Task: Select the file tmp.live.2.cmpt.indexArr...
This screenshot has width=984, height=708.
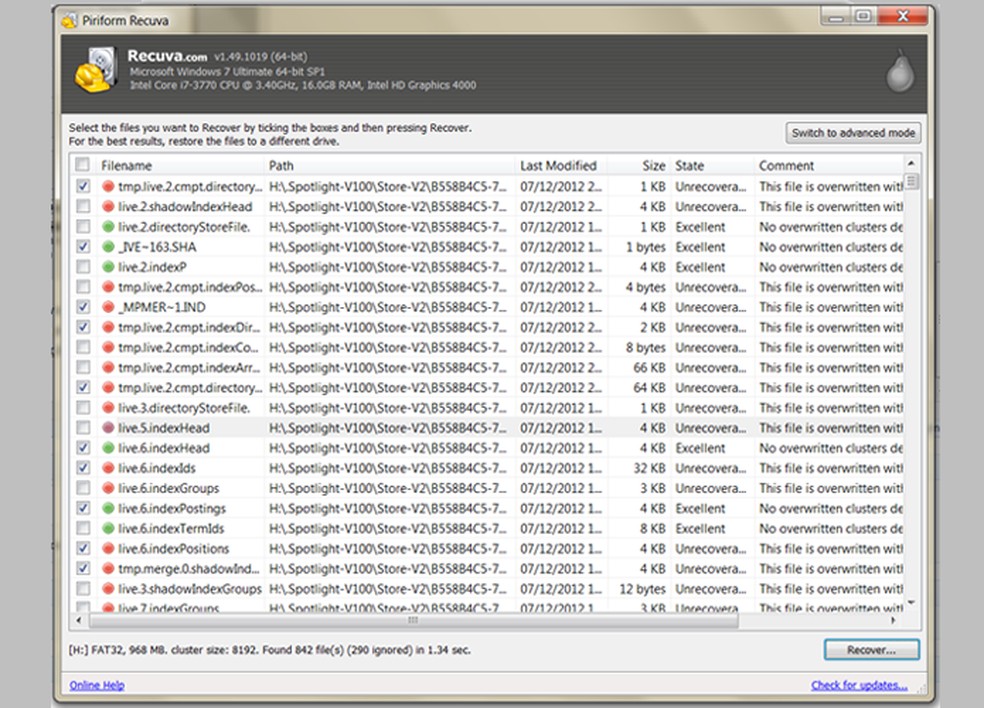Action: (x=188, y=368)
